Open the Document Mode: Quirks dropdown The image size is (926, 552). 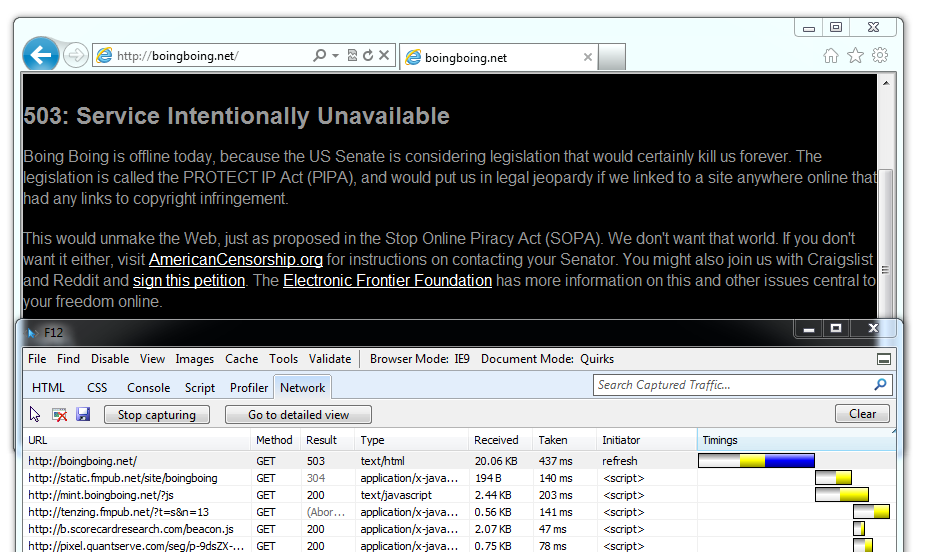[547, 359]
